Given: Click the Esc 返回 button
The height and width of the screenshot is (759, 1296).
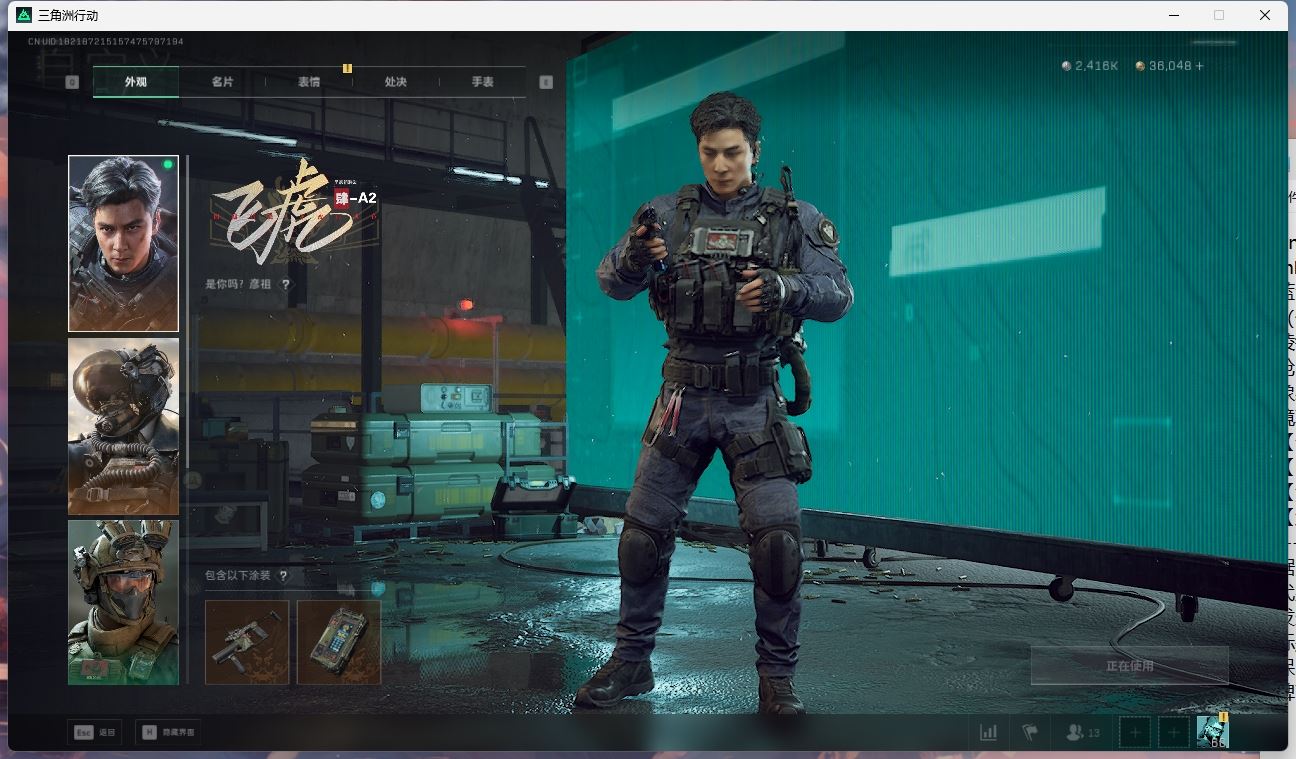Looking at the screenshot, I should tap(94, 733).
